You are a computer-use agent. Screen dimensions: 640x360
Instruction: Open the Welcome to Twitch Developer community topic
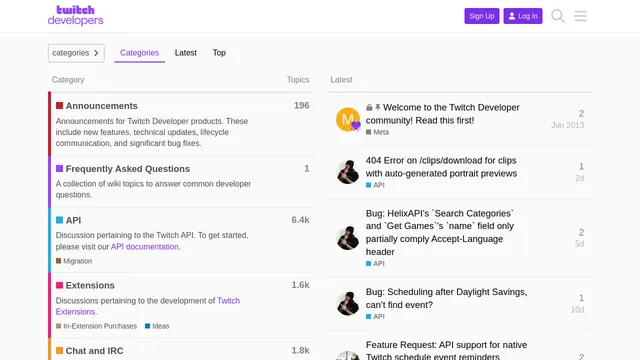[x=442, y=114]
